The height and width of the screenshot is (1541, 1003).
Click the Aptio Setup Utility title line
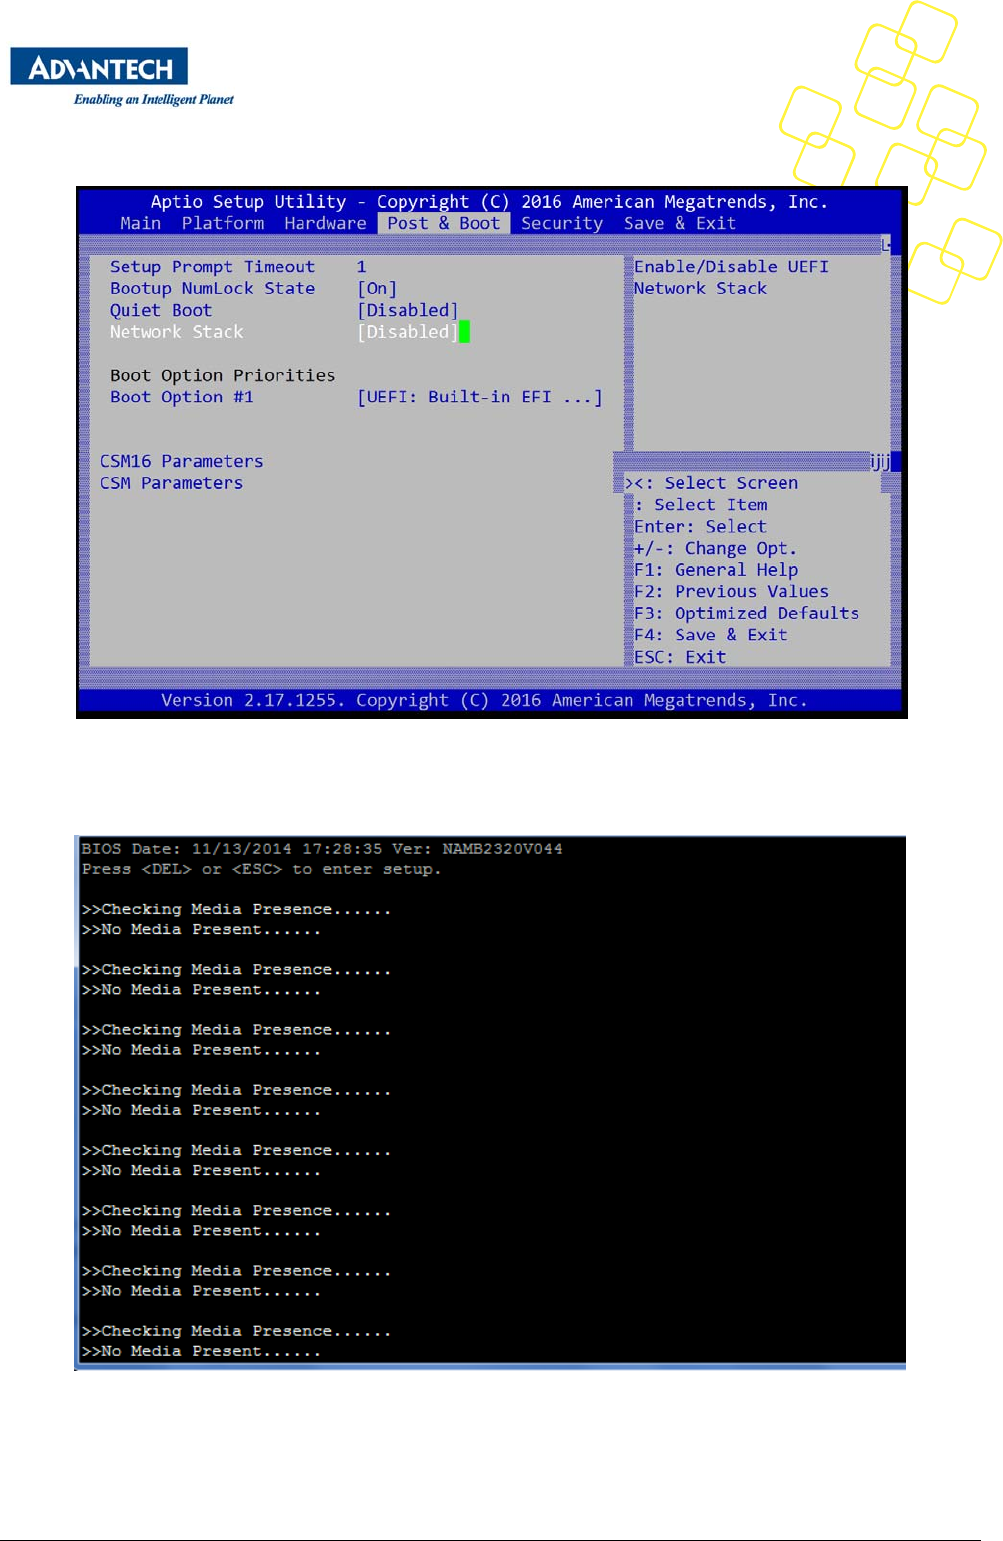coord(489,202)
